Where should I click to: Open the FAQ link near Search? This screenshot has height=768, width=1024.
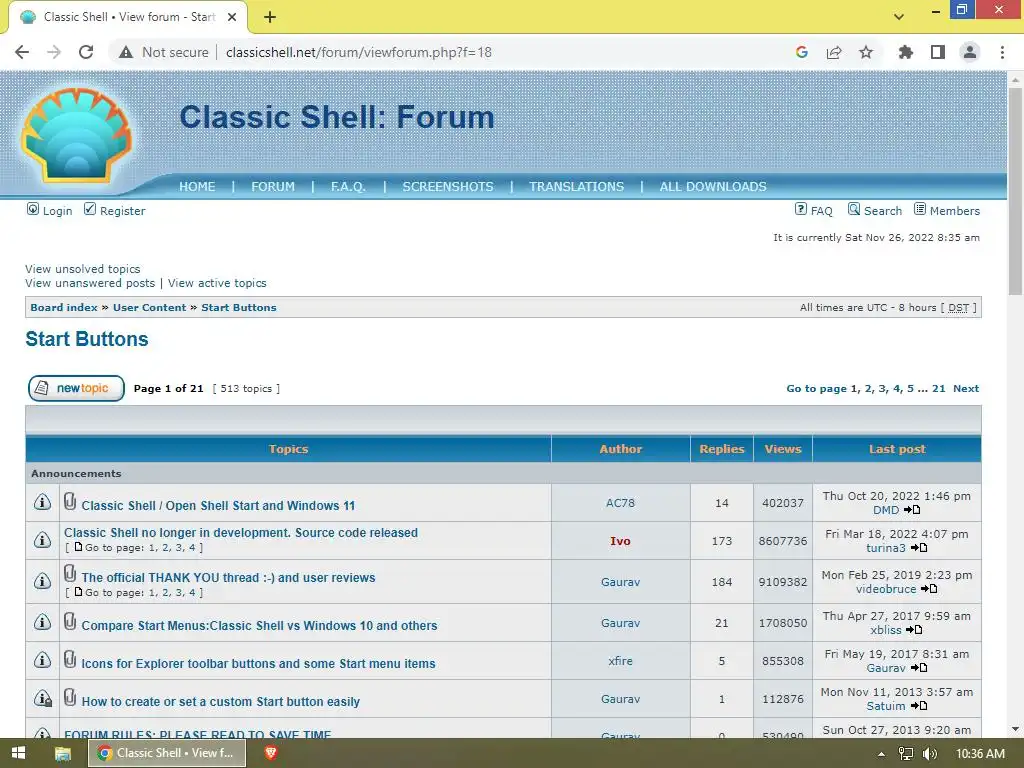[814, 210]
